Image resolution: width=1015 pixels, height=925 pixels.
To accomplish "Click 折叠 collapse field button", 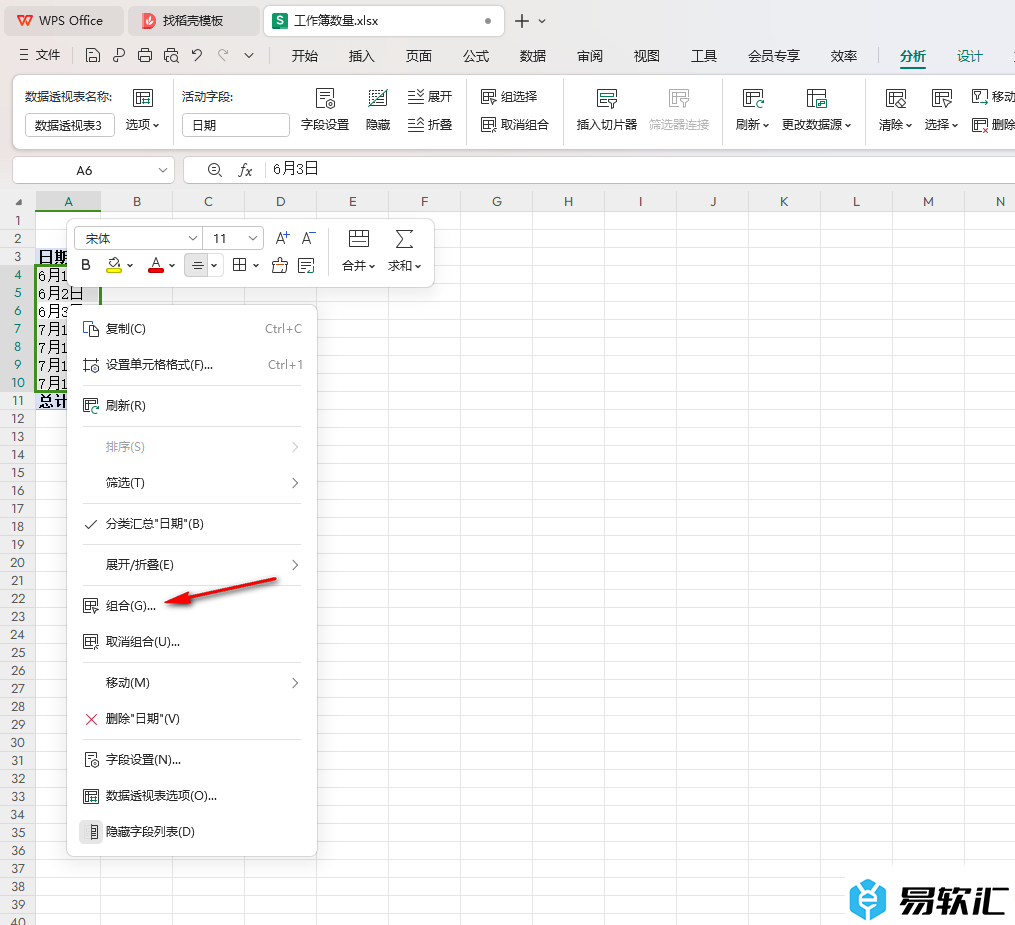I will pos(430,124).
